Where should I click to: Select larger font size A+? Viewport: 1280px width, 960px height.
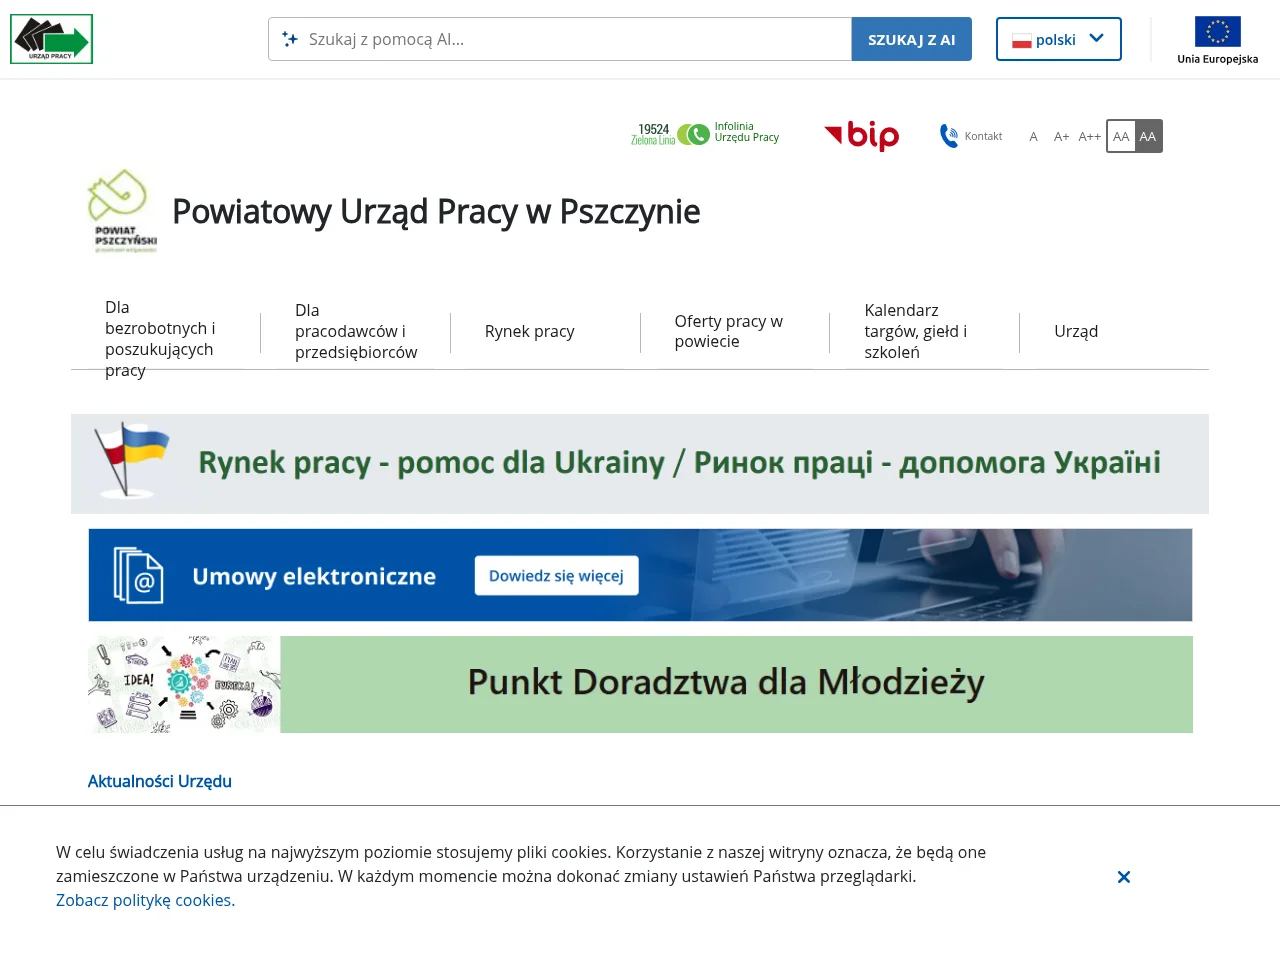point(1061,136)
